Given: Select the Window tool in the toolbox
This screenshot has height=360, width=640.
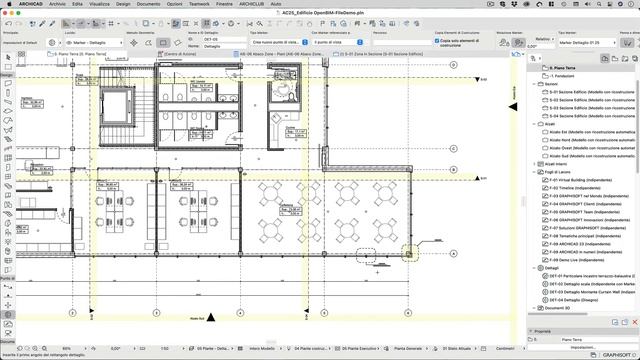Looking at the screenshot, I should (x=8, y=177).
